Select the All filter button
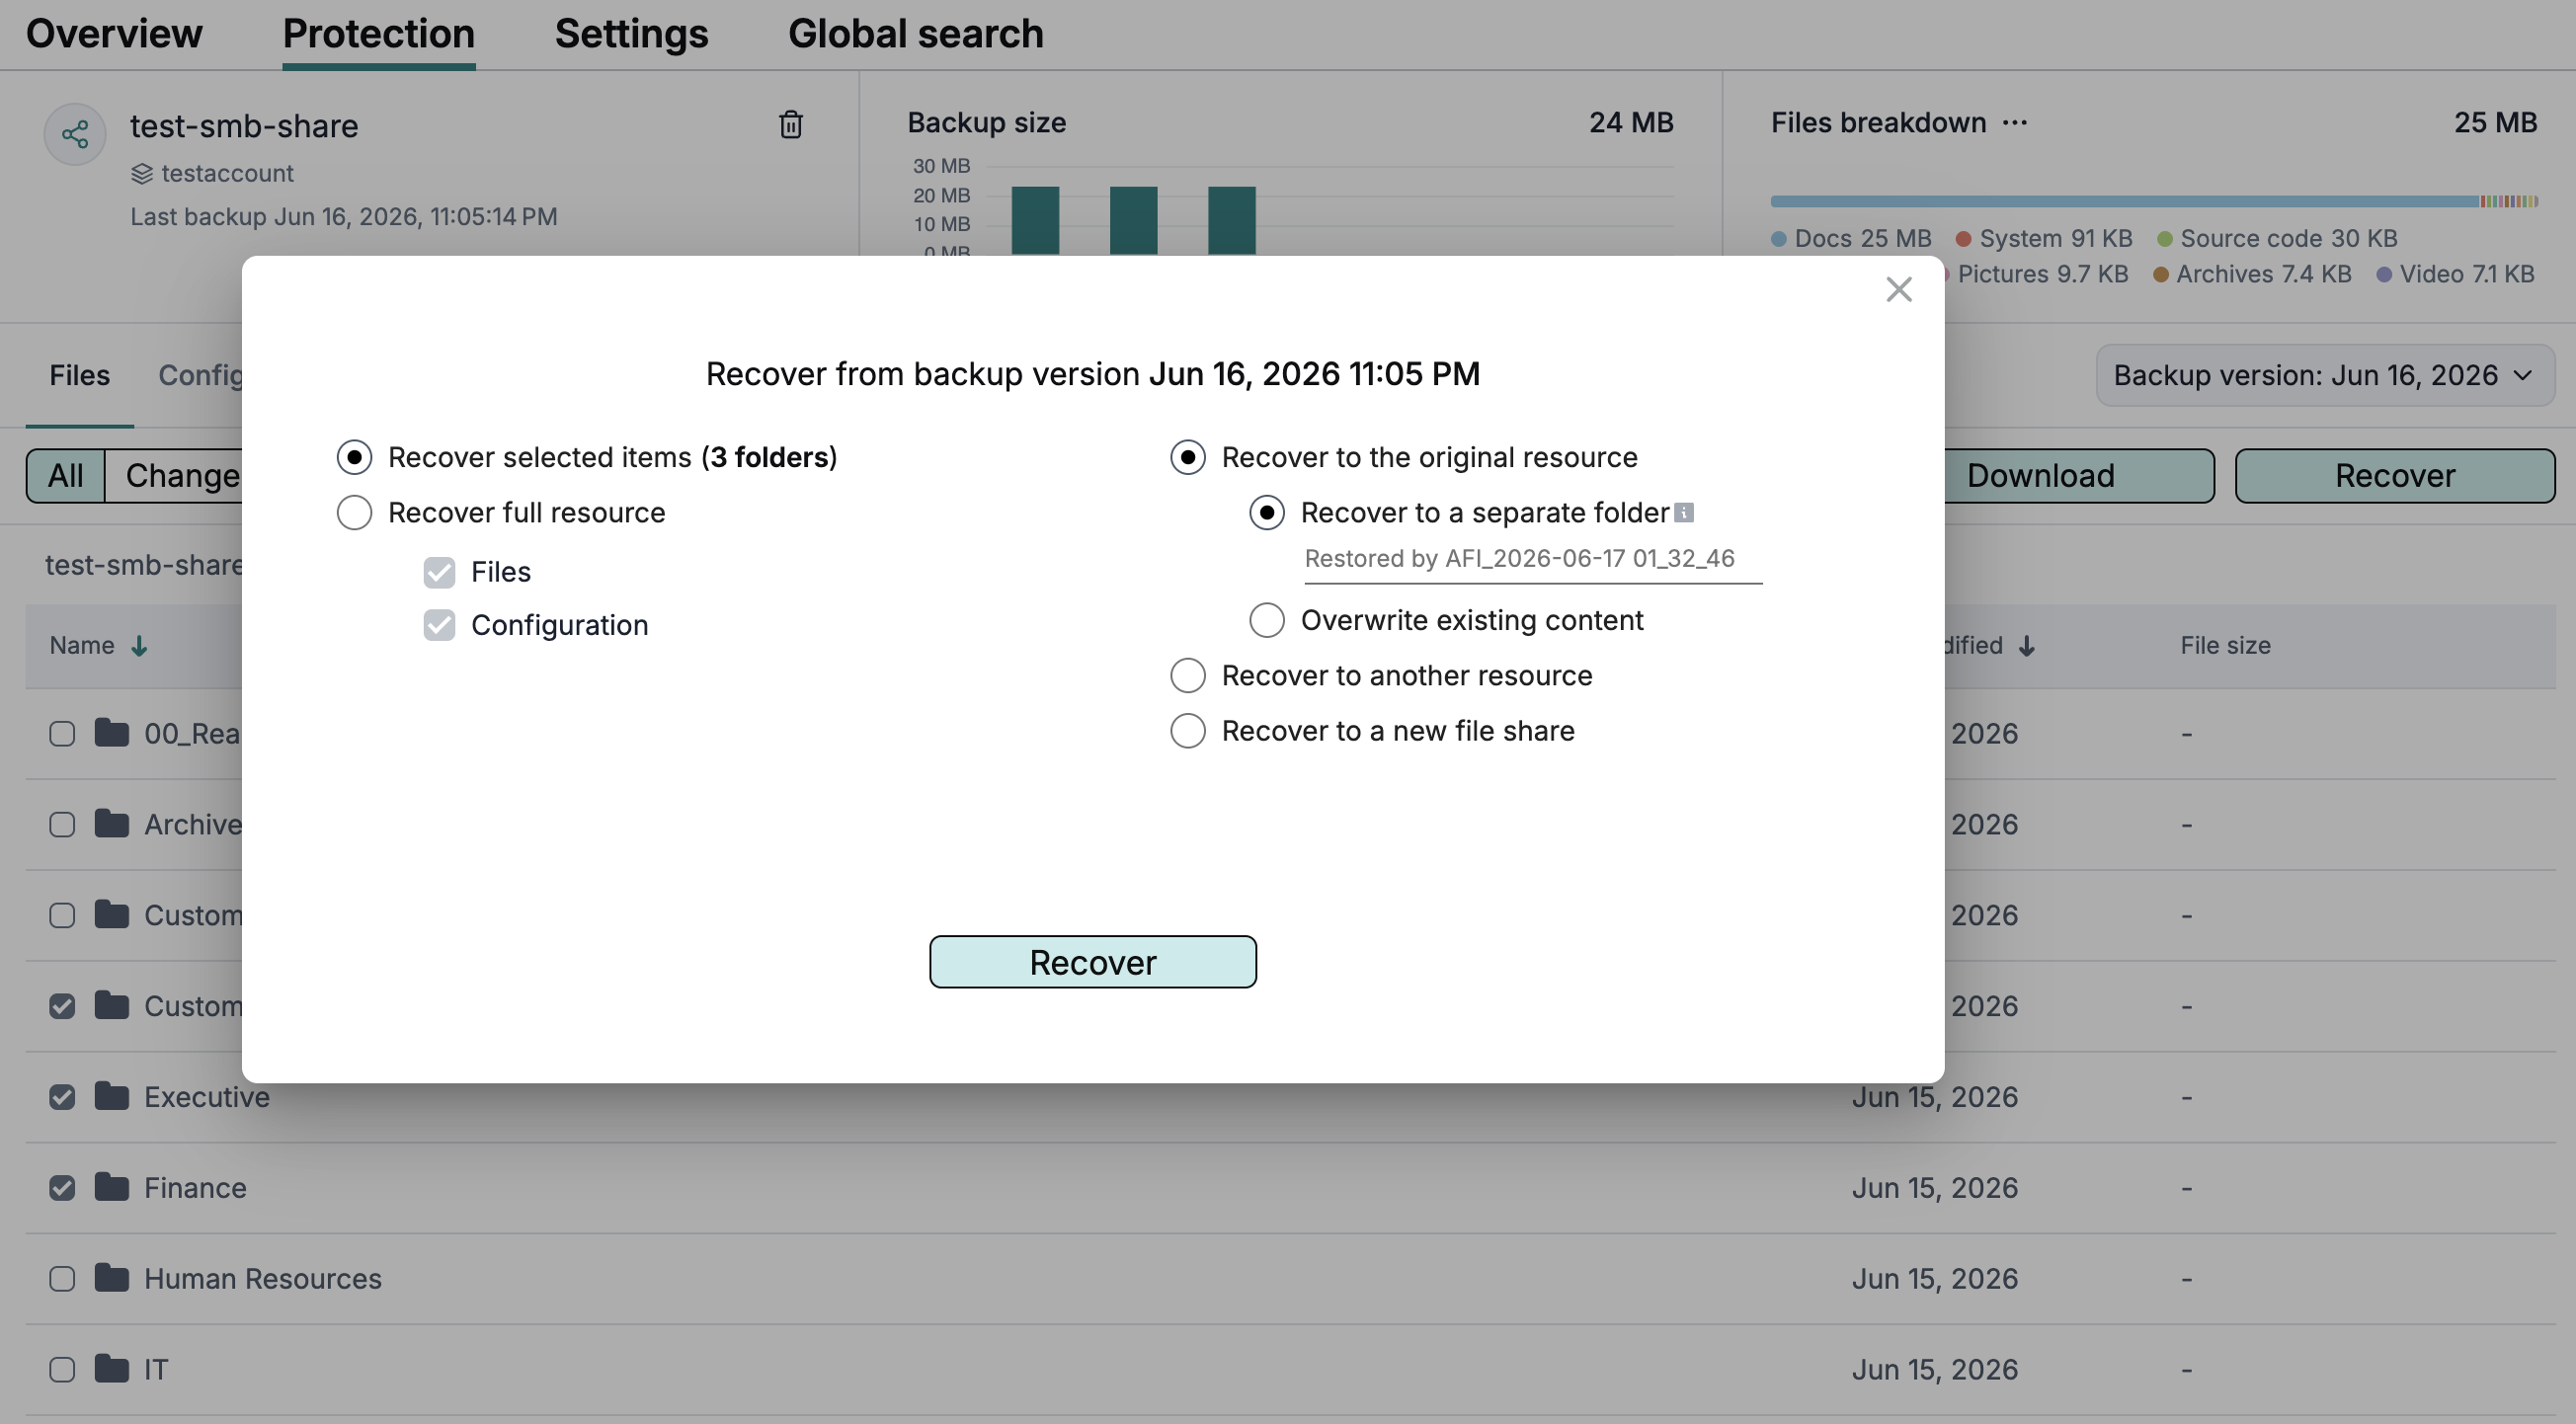Viewport: 2576px width, 1424px height. (66, 476)
